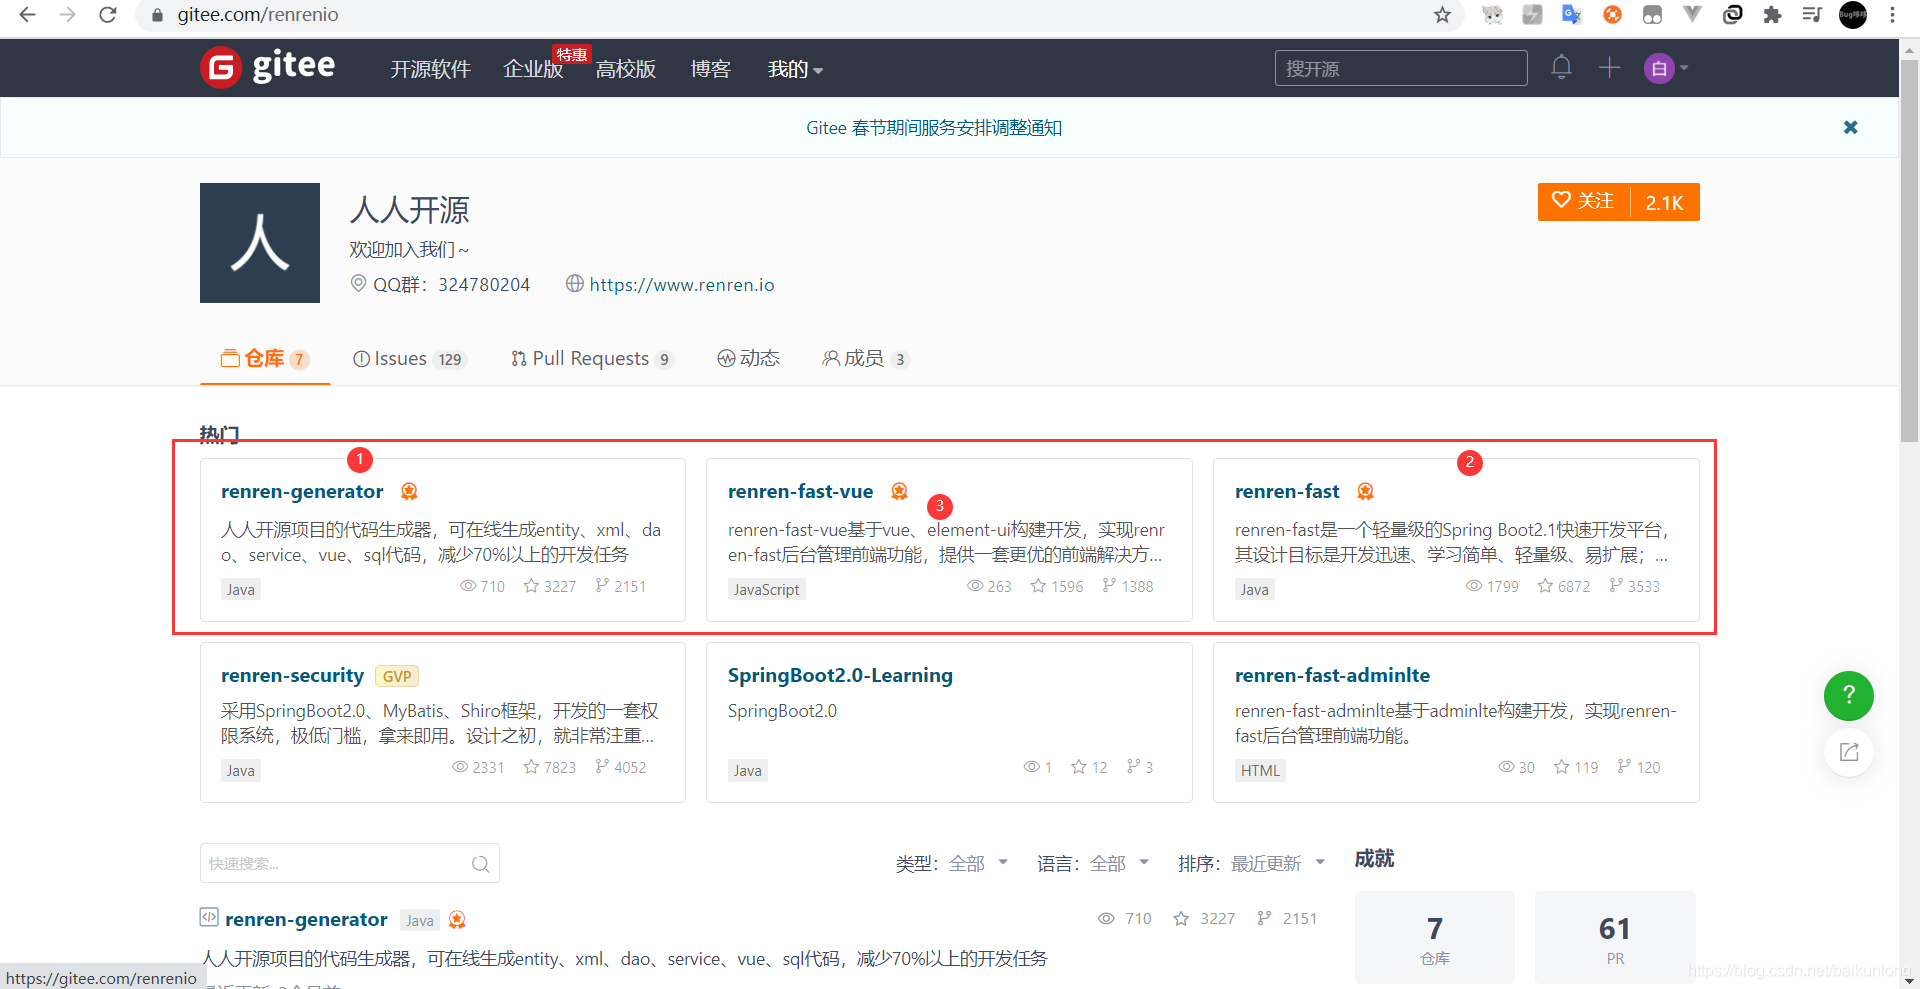Switch to the 成员 tab
Image resolution: width=1920 pixels, height=989 pixels.
tap(865, 359)
